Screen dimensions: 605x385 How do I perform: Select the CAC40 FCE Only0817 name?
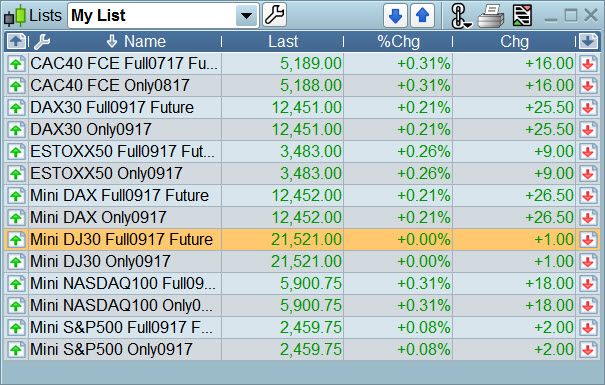[x=110, y=86]
